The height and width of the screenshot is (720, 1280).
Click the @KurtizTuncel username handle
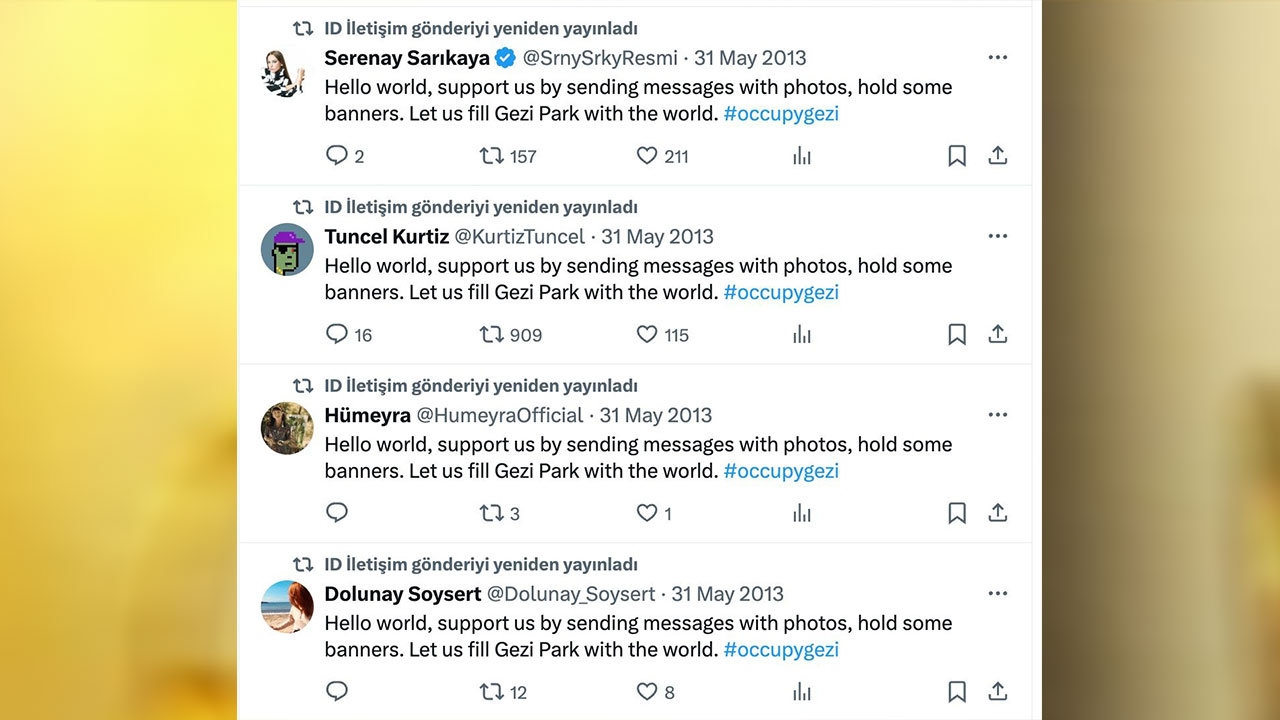click(521, 237)
